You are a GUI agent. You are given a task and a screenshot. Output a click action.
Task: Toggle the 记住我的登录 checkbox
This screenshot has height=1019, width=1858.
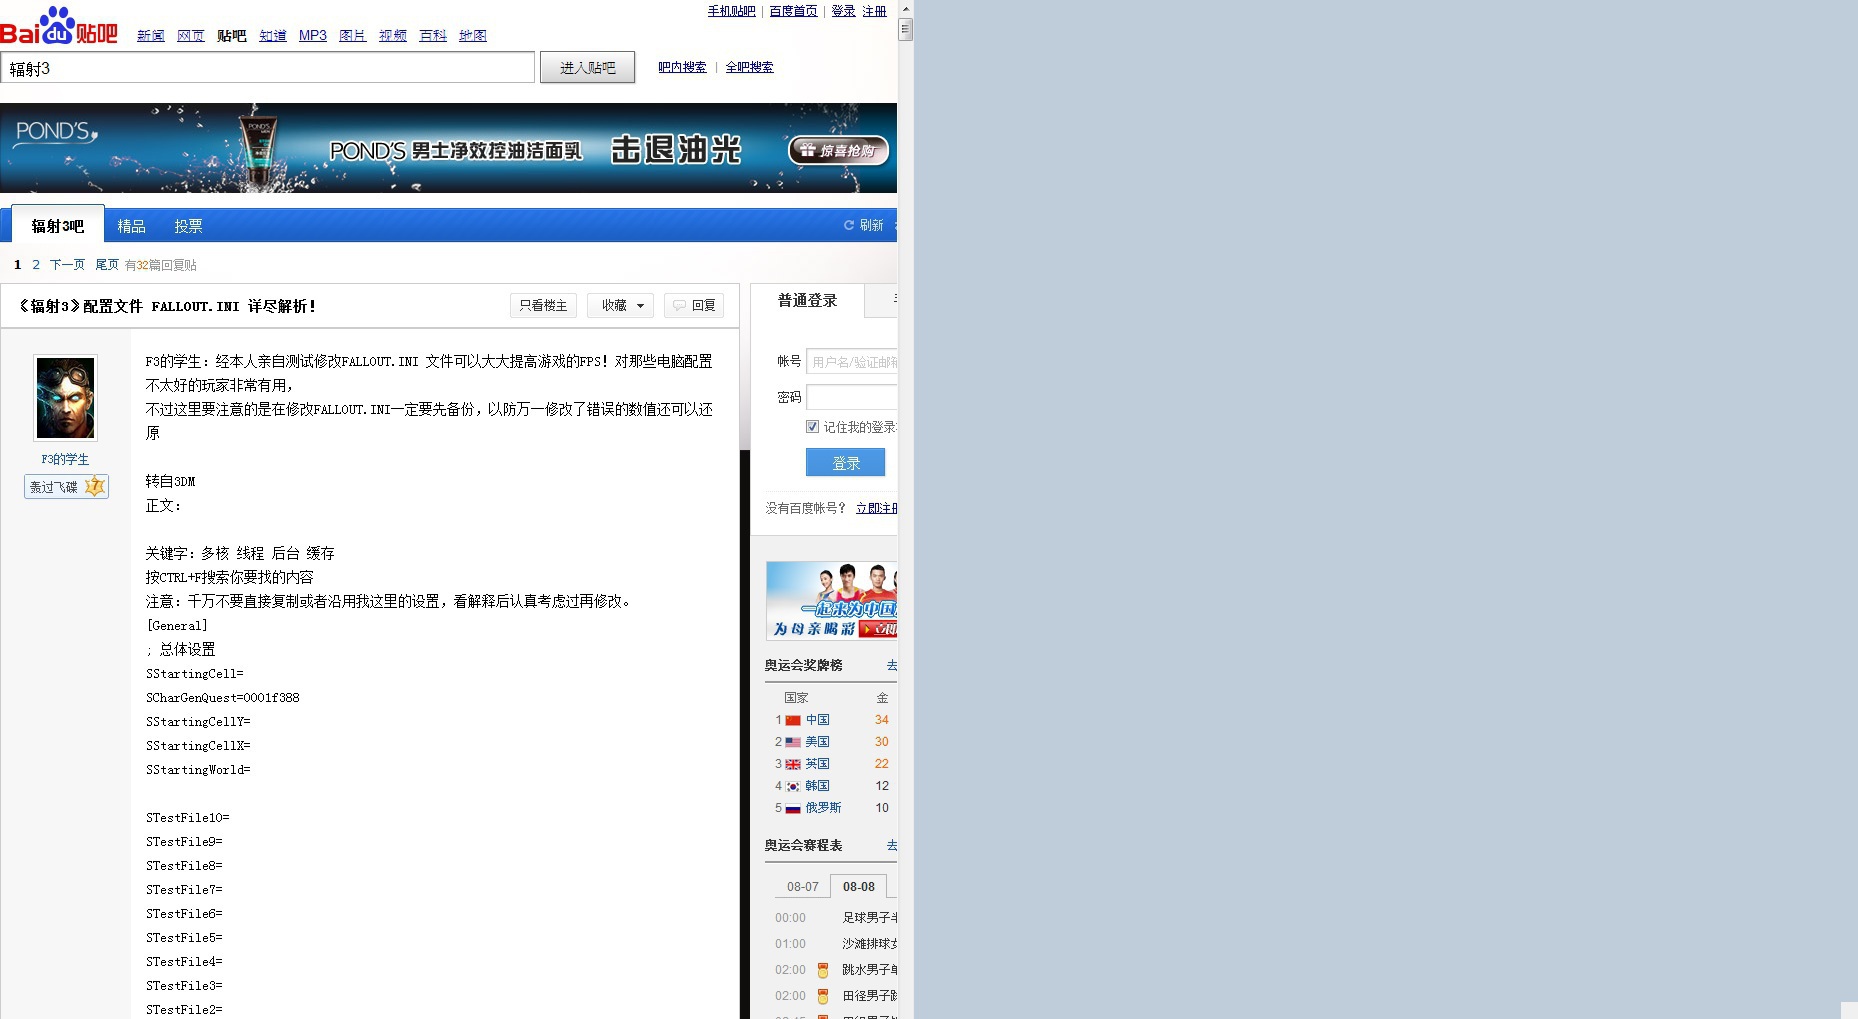[812, 427]
